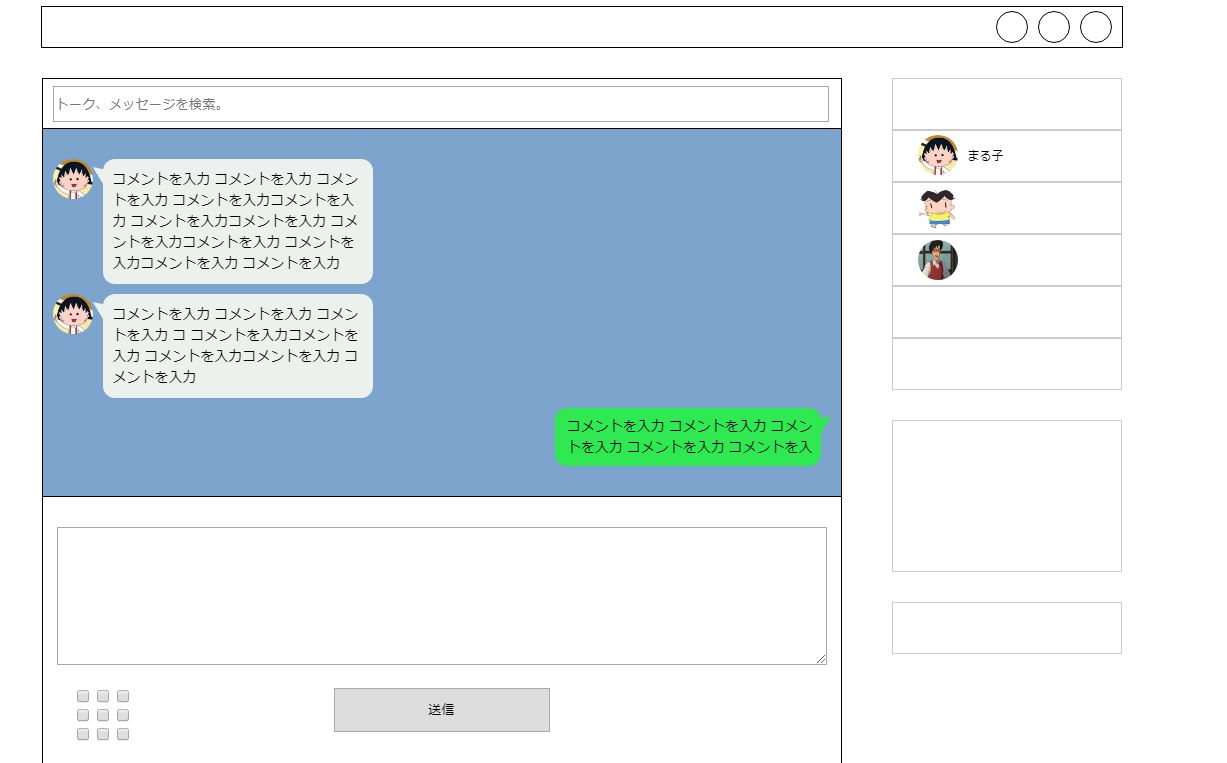Screen dimensions: 1227x763
Task: Toggle the middle-left square of the stamp grid
Action: tap(81, 715)
